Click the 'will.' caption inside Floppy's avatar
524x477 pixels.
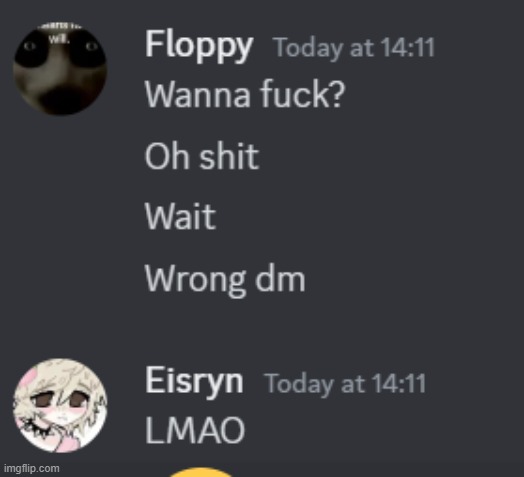click(59, 39)
